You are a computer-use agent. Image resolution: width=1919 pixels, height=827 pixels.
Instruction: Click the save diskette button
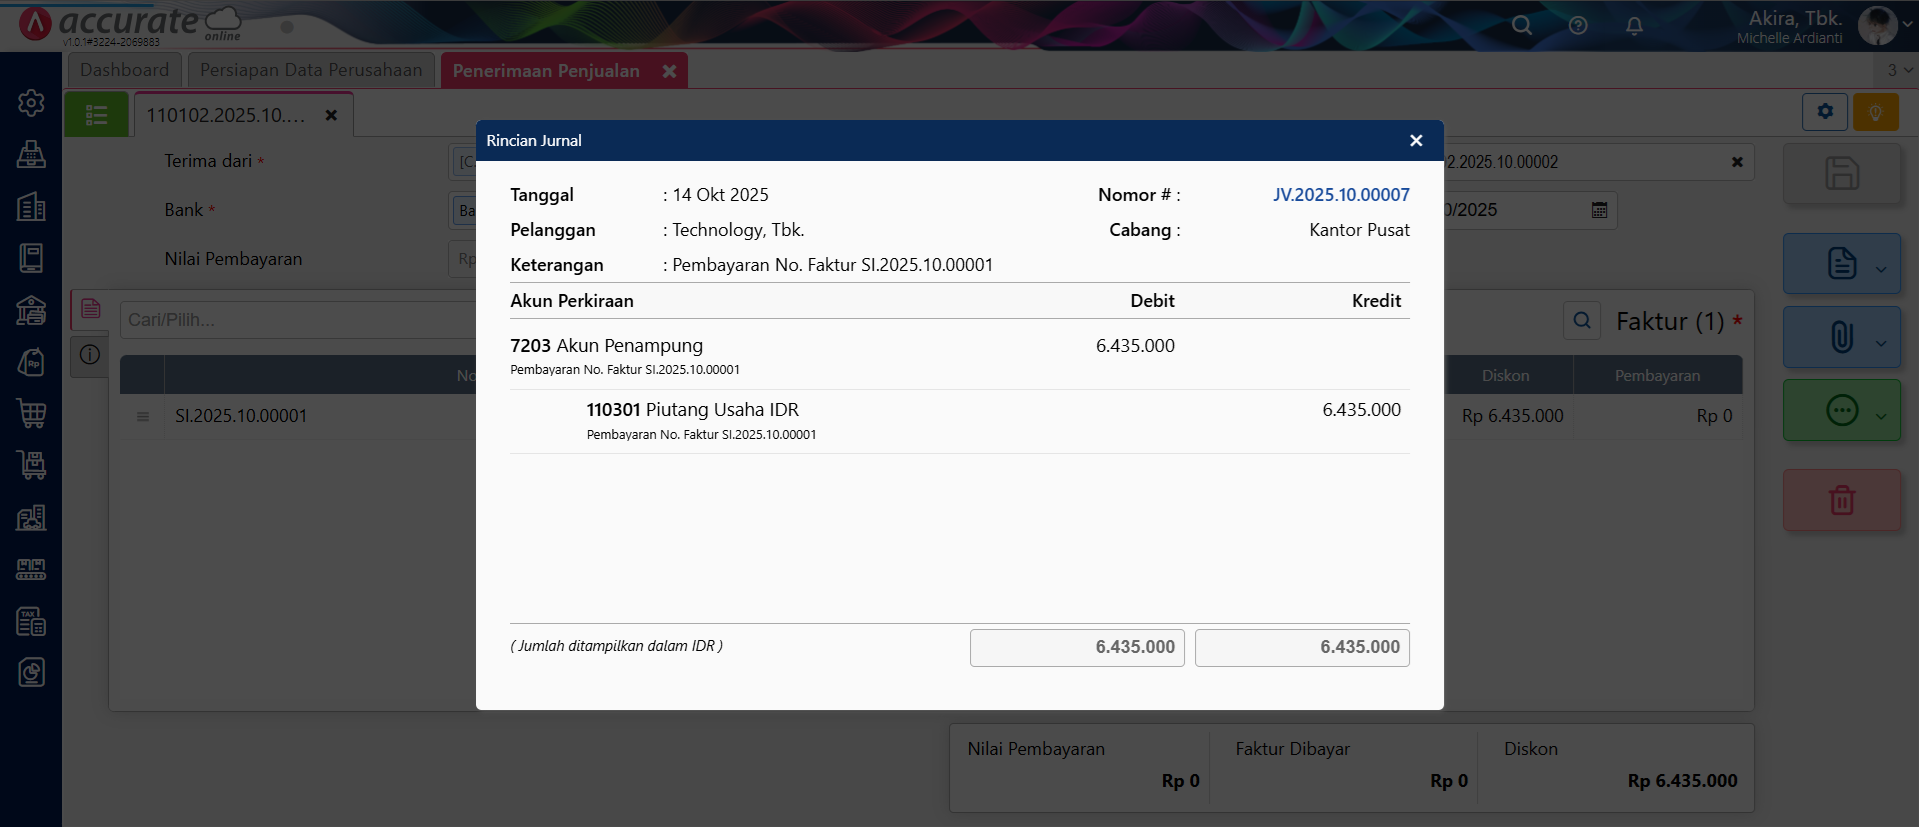(1841, 174)
